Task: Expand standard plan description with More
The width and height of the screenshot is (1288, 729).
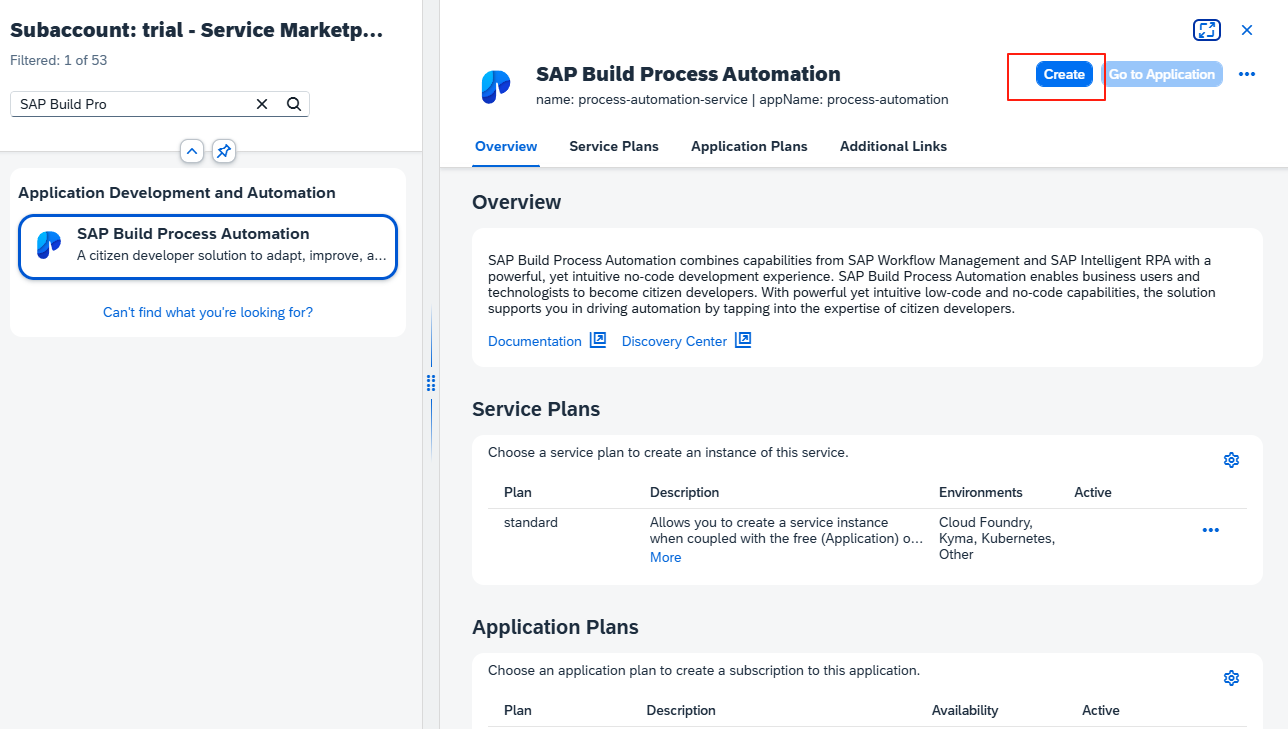Action: coord(665,557)
